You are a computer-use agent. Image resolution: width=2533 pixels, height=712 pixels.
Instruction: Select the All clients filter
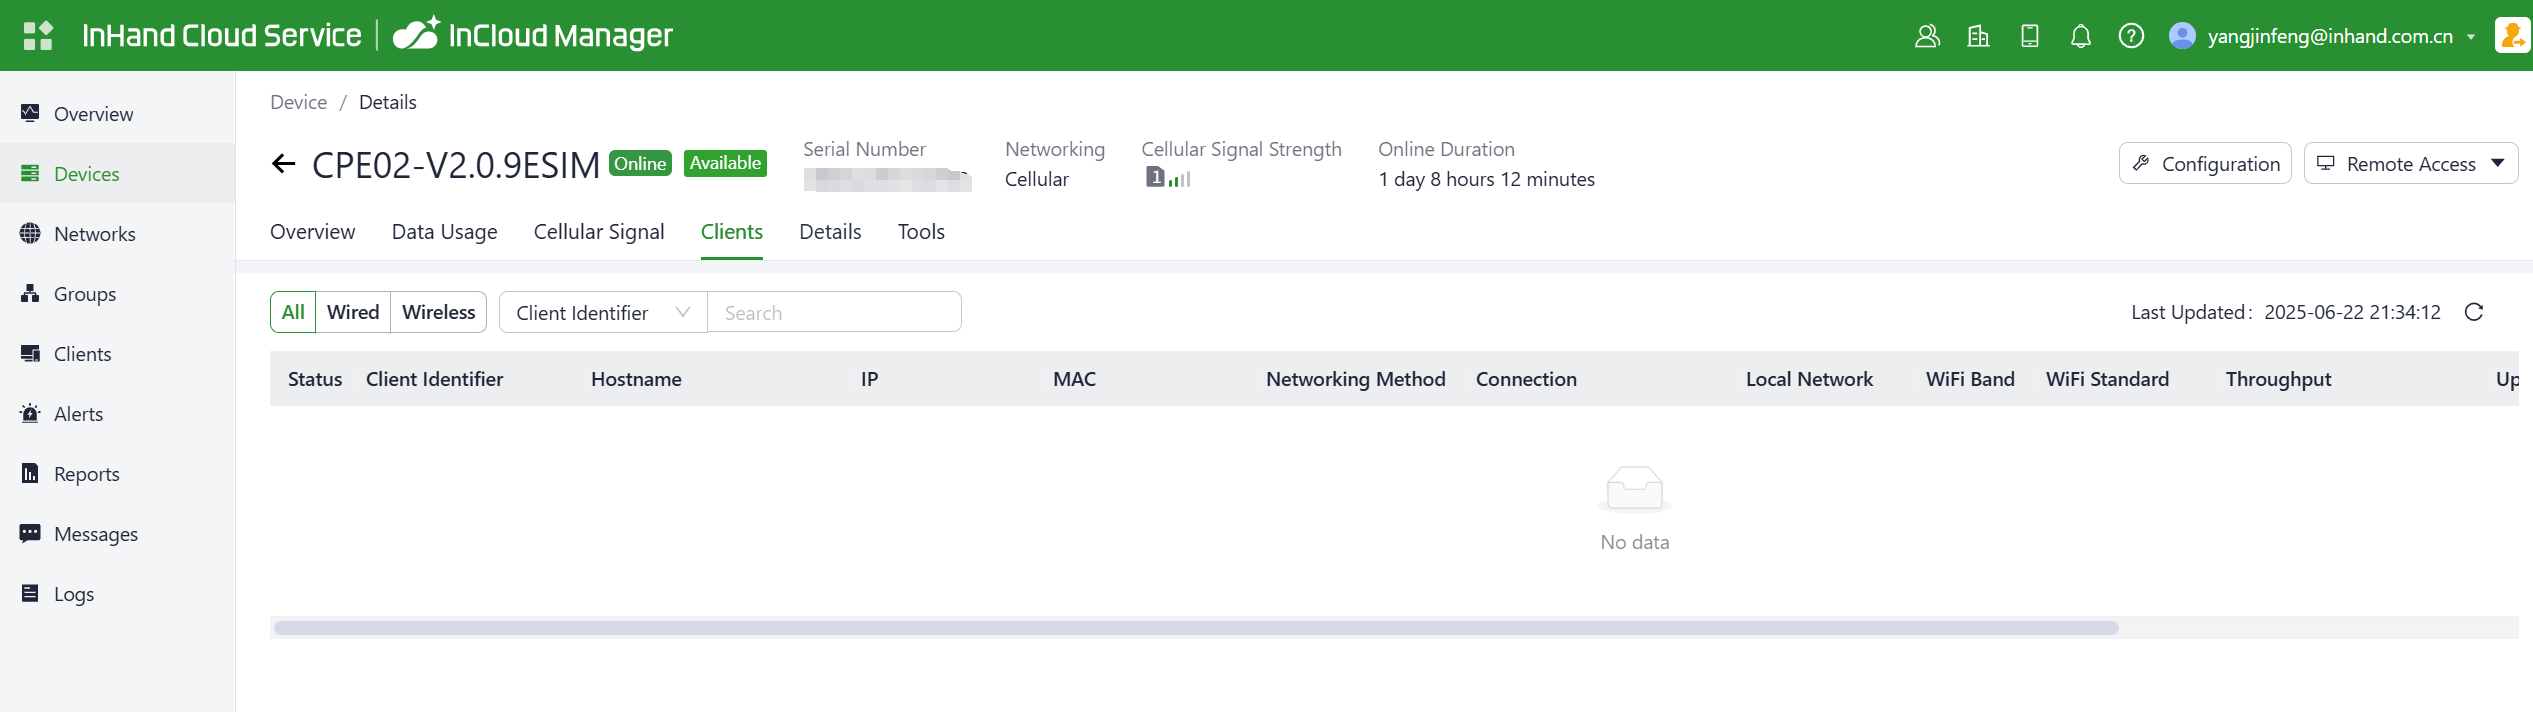(293, 312)
